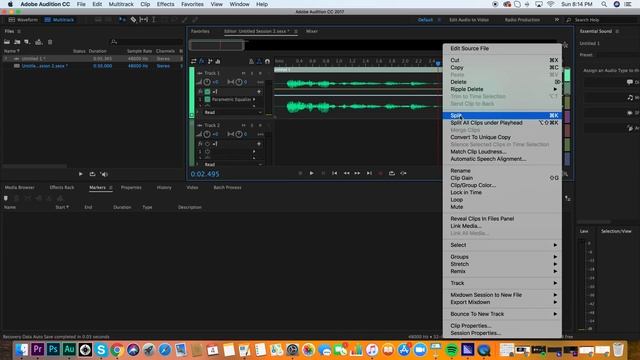
Task: Switch to the Media Browser tab
Action: coord(20,187)
